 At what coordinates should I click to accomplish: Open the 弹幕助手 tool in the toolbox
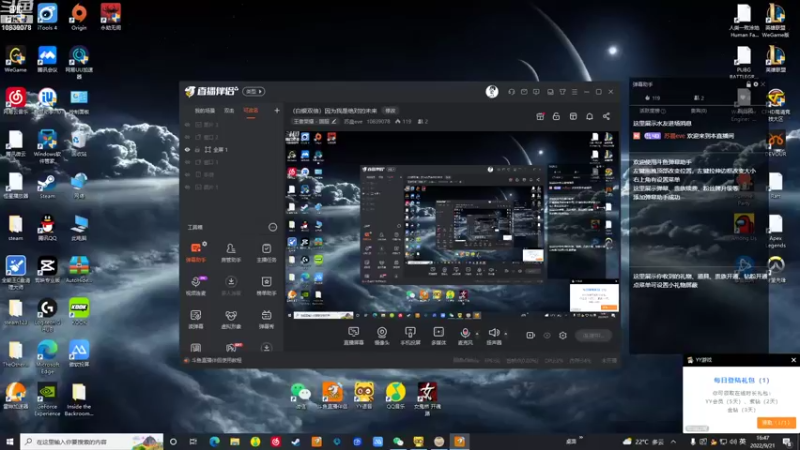(196, 253)
